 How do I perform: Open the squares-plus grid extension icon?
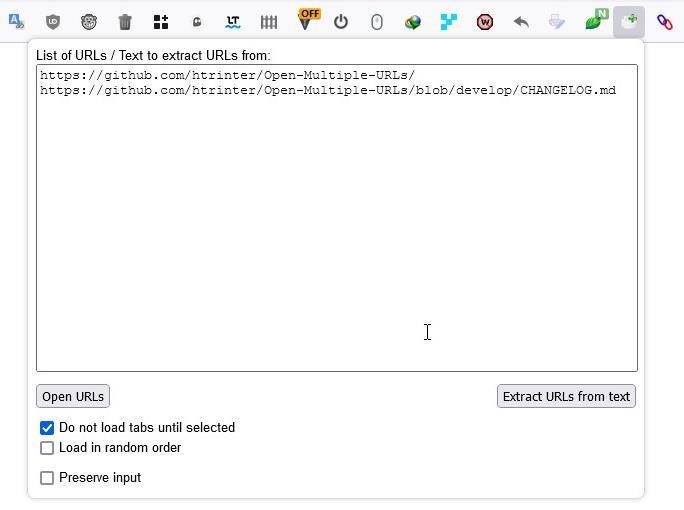[161, 22]
